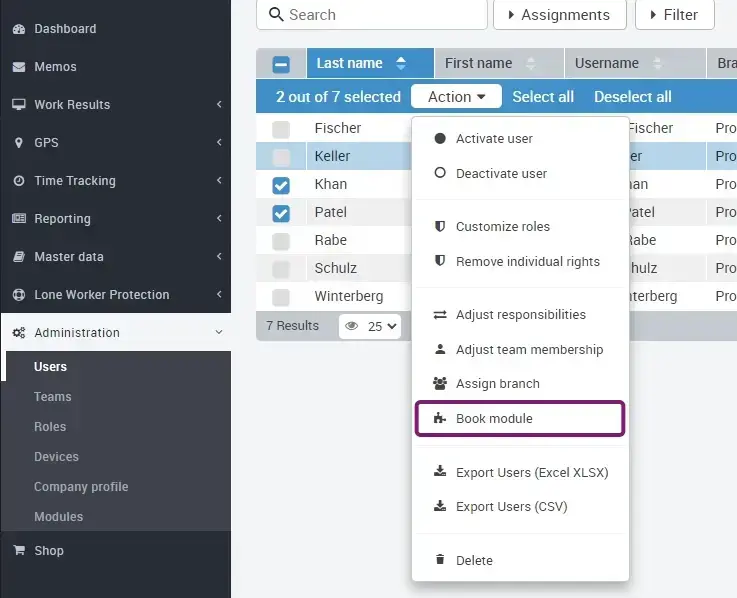Image resolution: width=737 pixels, height=598 pixels.
Task: Click the Lone Worker Protection globe icon
Action: pos(18,295)
